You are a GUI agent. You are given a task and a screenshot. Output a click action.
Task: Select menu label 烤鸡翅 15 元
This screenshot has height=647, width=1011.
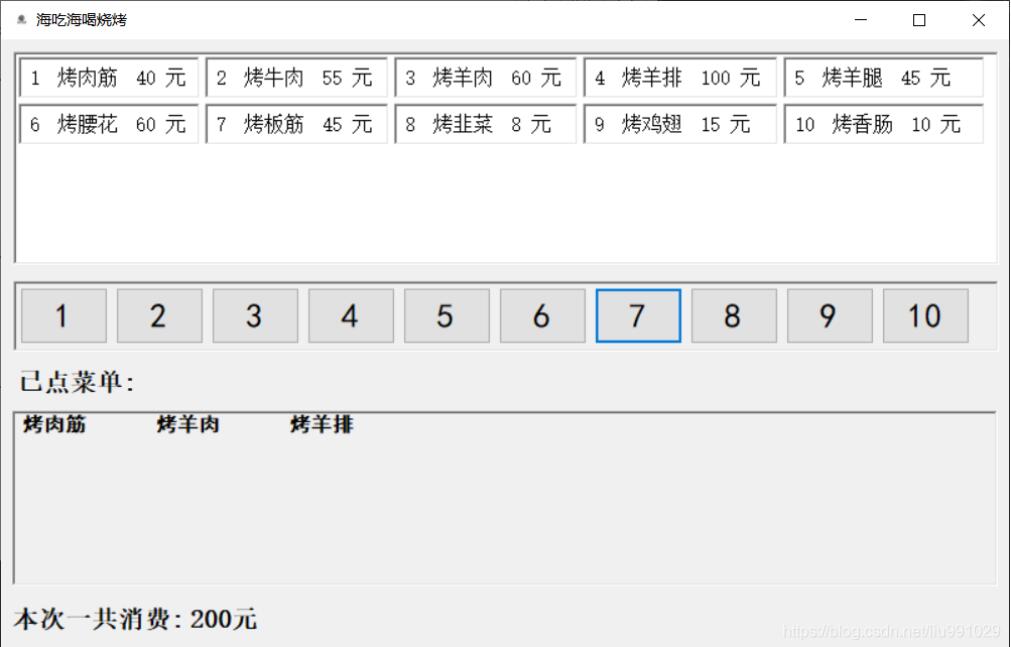click(680, 124)
